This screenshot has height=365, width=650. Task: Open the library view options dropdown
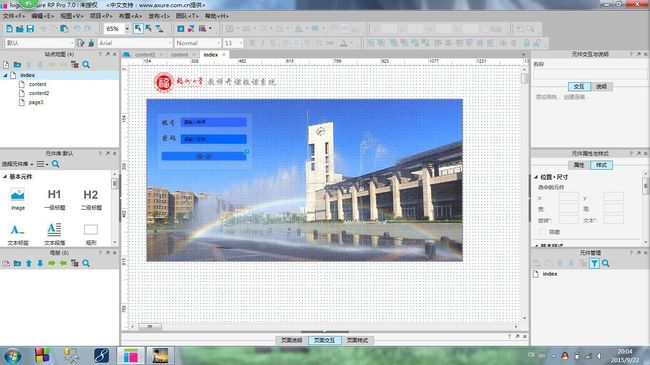(42, 164)
